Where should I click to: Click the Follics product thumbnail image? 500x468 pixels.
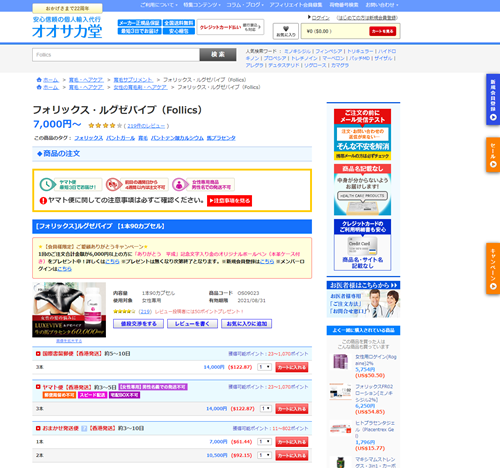(69, 310)
